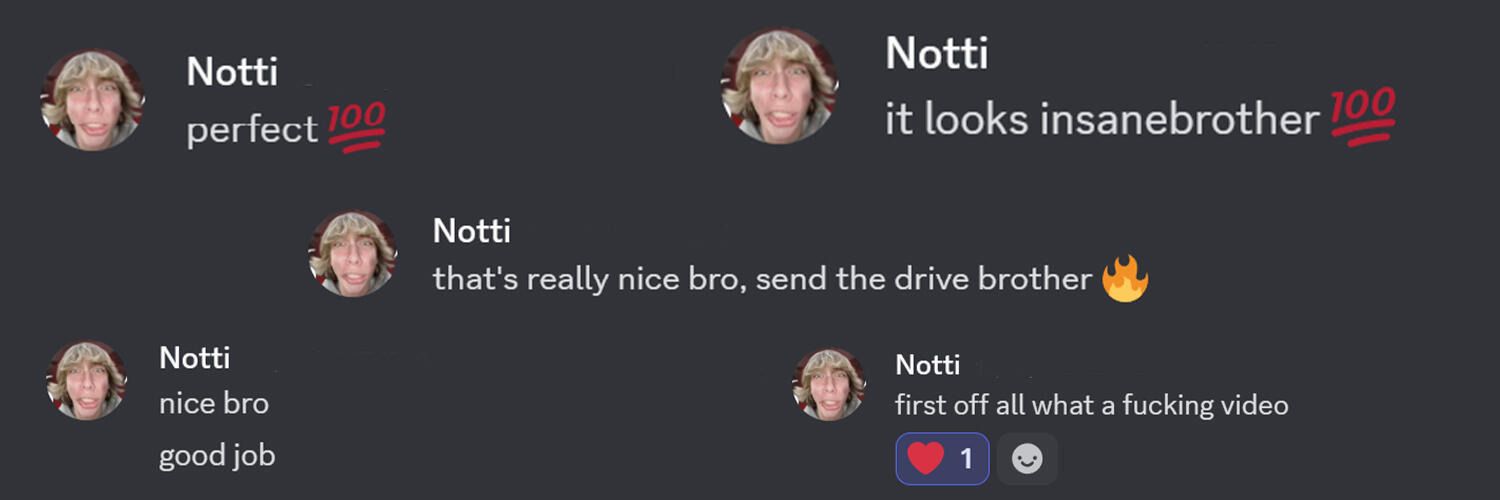
Task: Select the "it looks insanebrother" message text
Action: [1102, 120]
